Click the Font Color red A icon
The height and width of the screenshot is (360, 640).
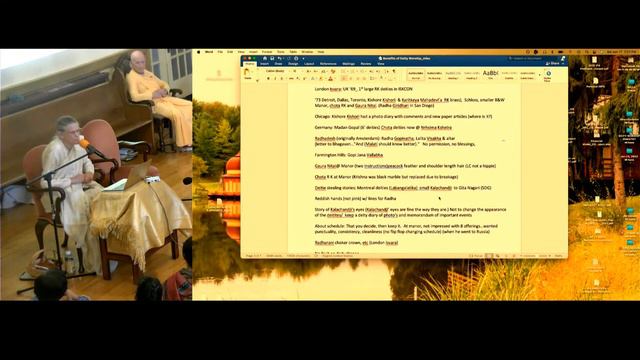330,78
